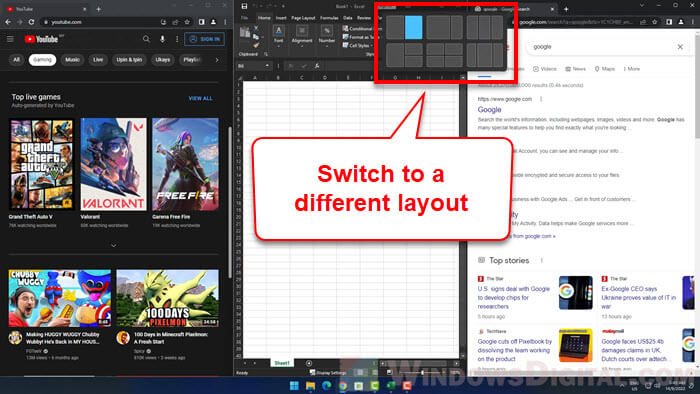Clear the Google search box with X
The height and width of the screenshot is (394, 700).
coord(680,46)
